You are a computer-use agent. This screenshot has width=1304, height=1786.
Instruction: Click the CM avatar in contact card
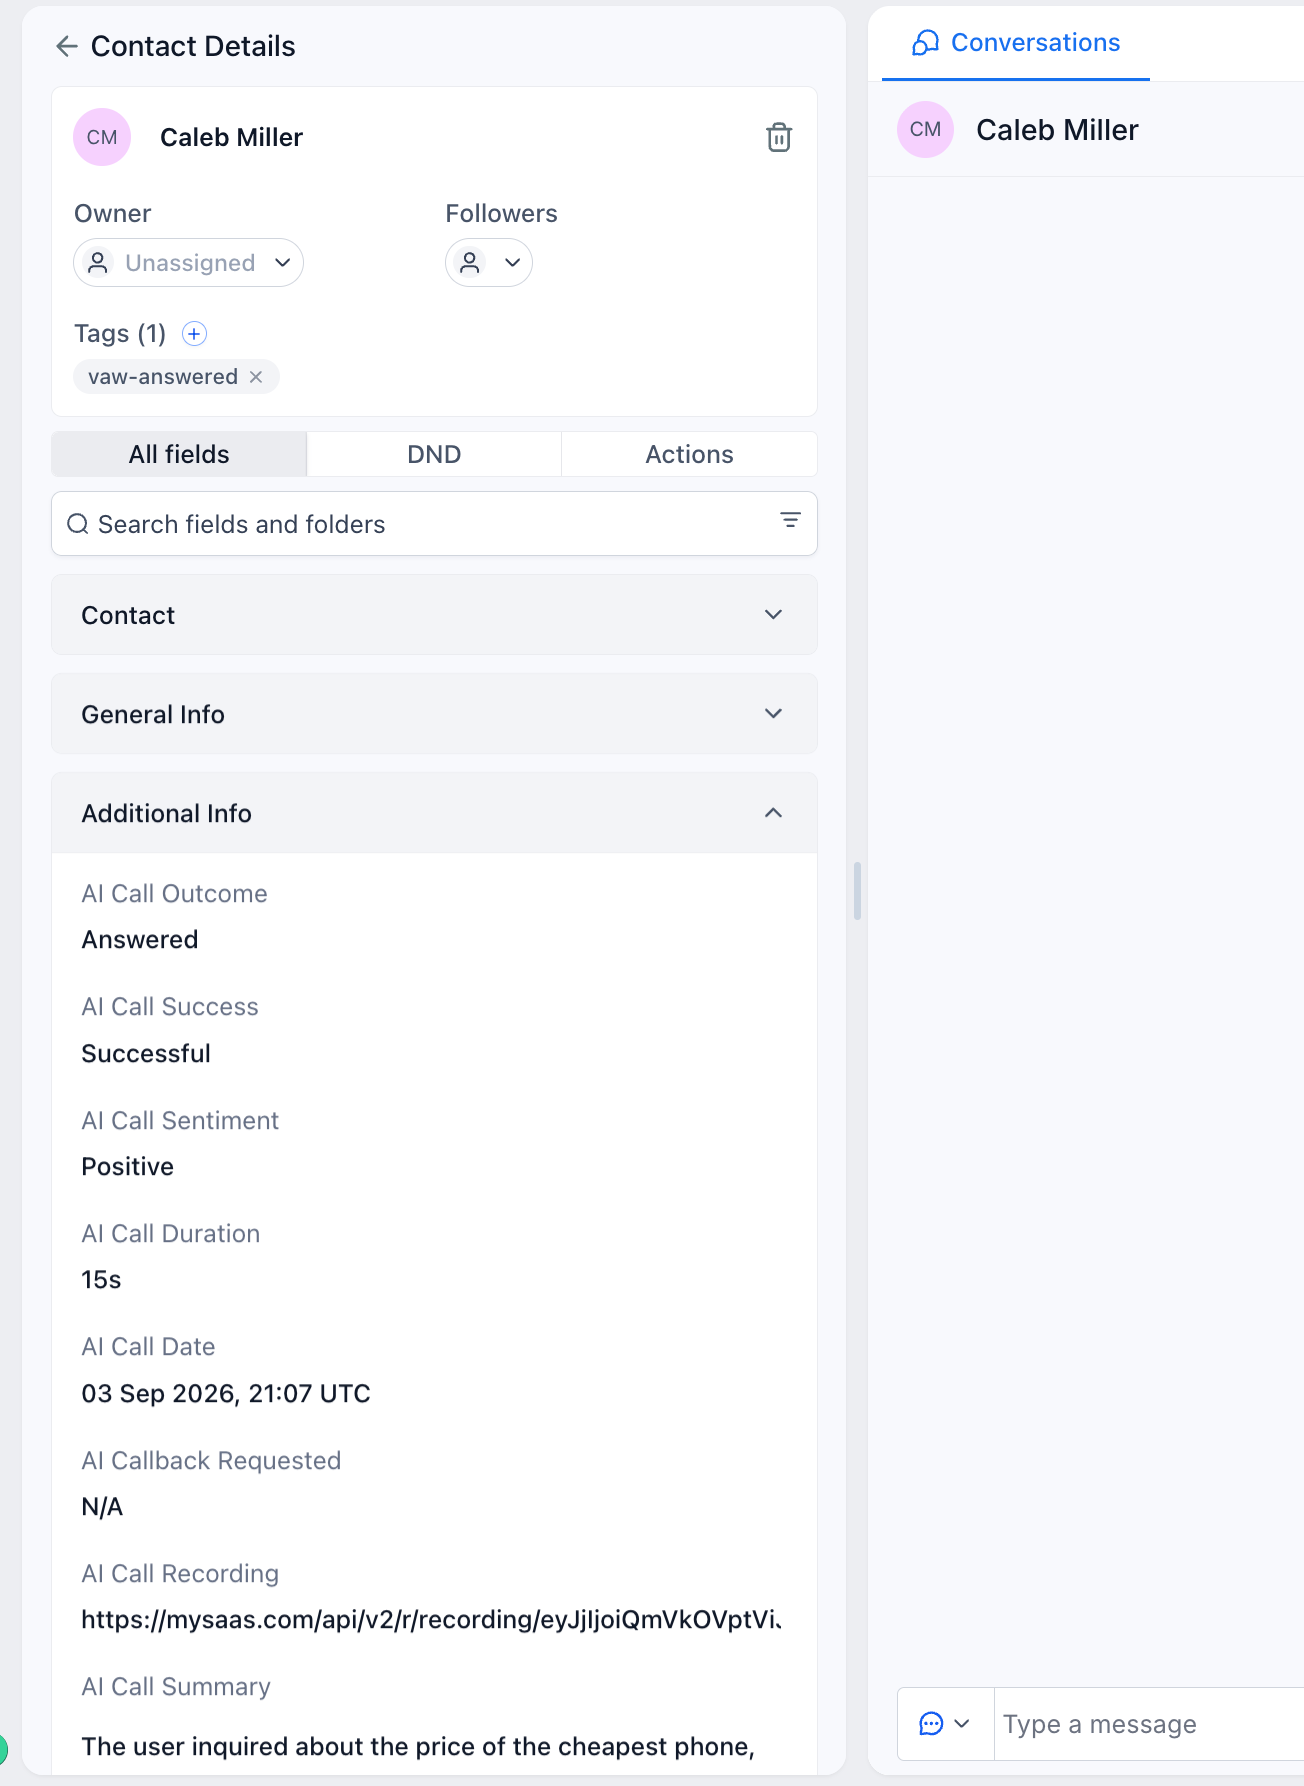pyautogui.click(x=102, y=137)
